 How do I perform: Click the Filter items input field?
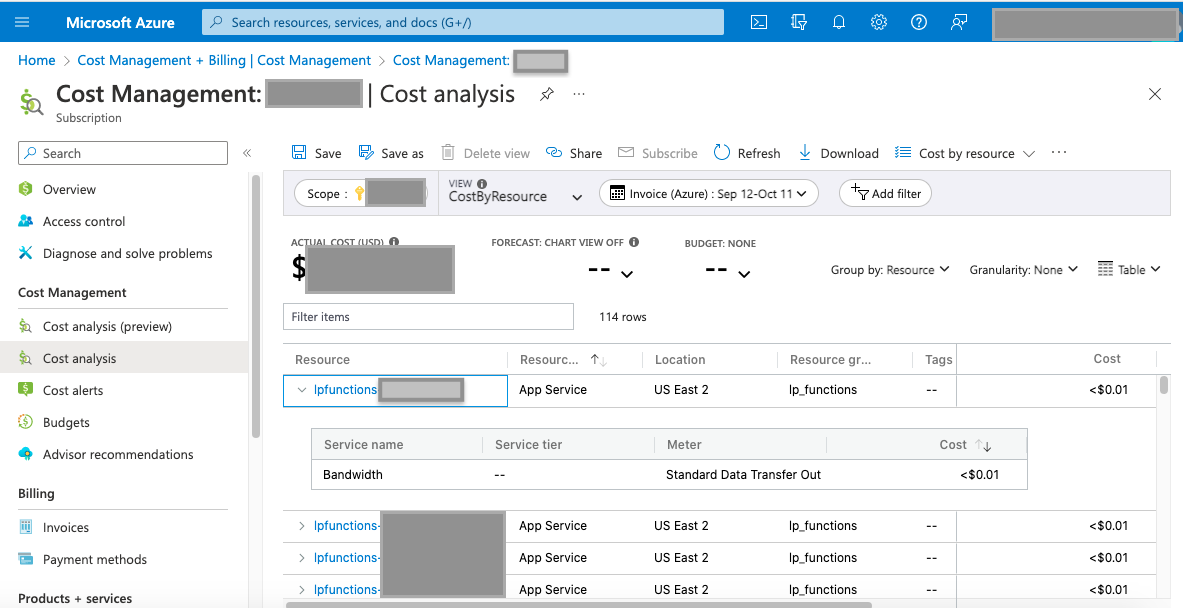point(429,317)
